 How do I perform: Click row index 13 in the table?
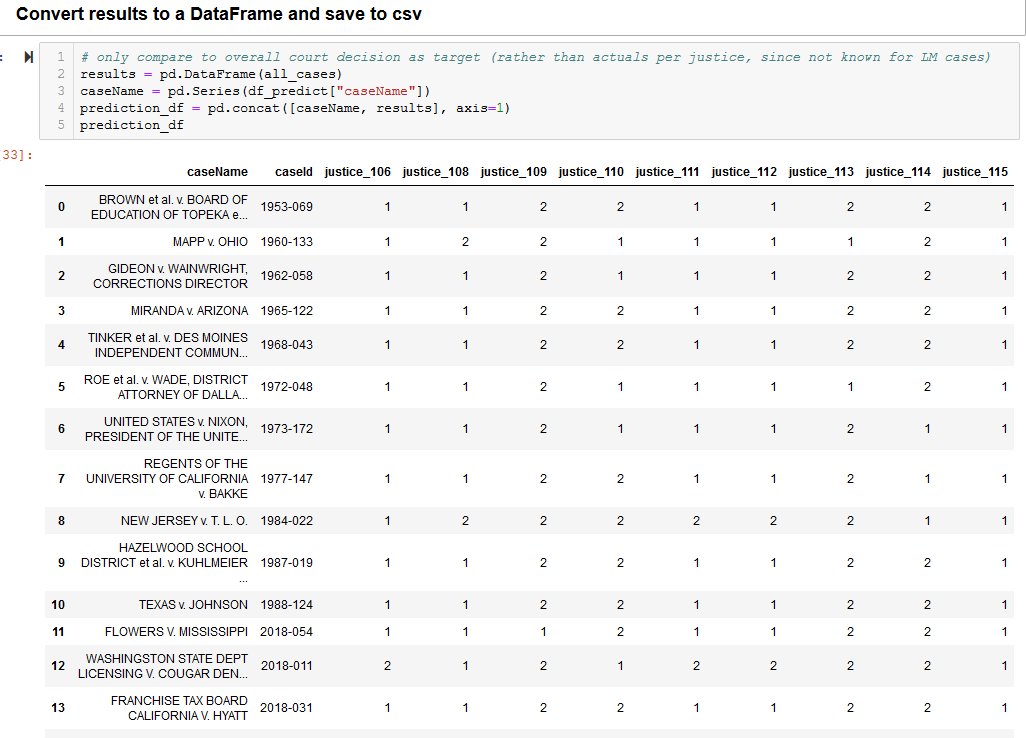point(58,707)
